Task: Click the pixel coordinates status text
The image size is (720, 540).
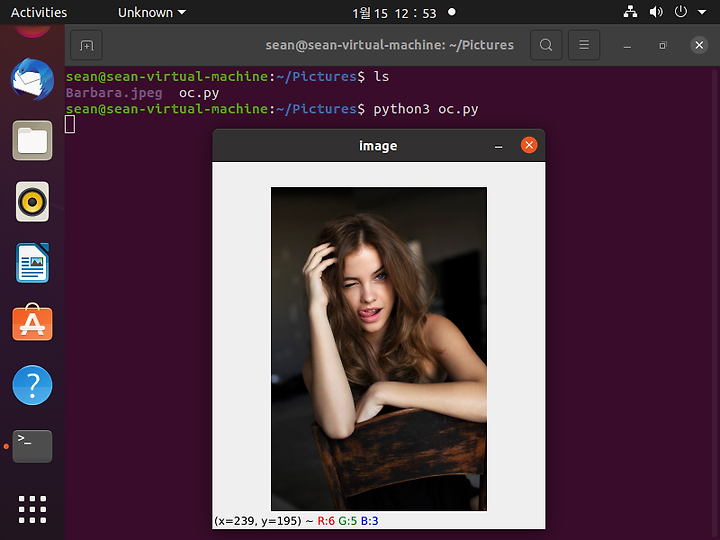Action: [x=257, y=521]
